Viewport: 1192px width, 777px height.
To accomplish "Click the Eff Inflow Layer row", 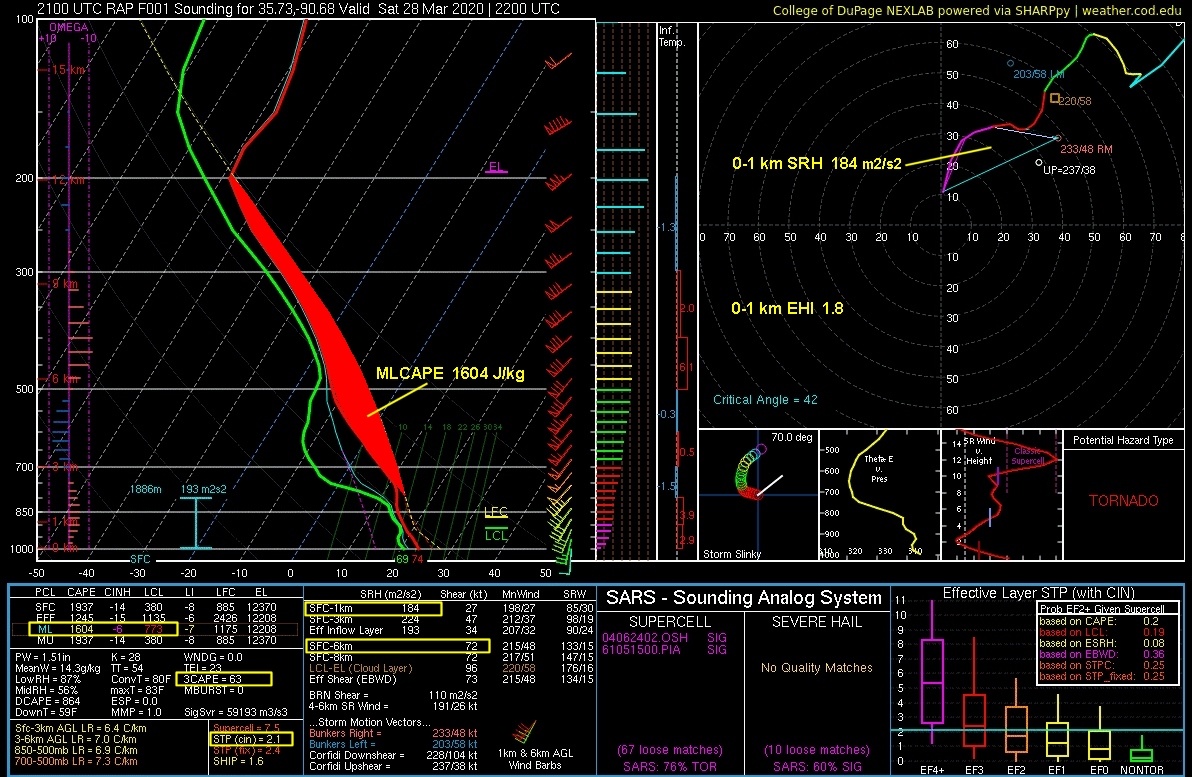I will pyautogui.click(x=451, y=630).
